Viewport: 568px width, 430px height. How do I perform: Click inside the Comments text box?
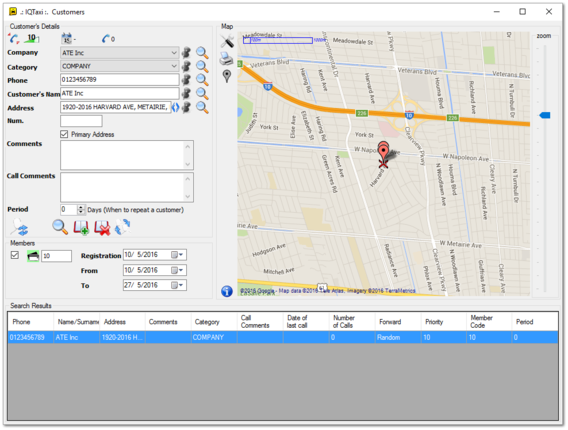point(122,155)
